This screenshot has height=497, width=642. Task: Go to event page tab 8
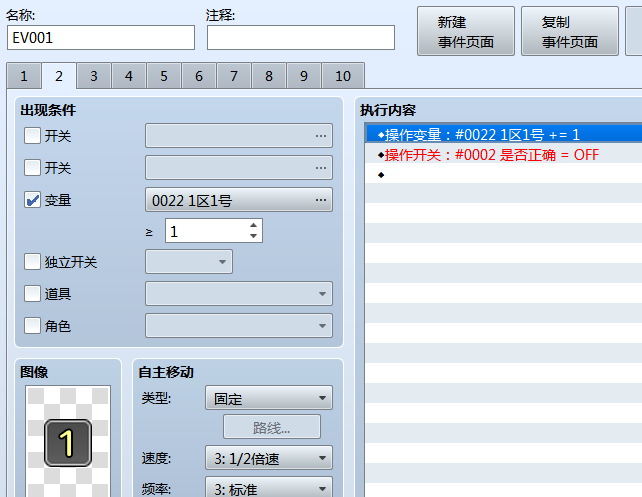(269, 76)
